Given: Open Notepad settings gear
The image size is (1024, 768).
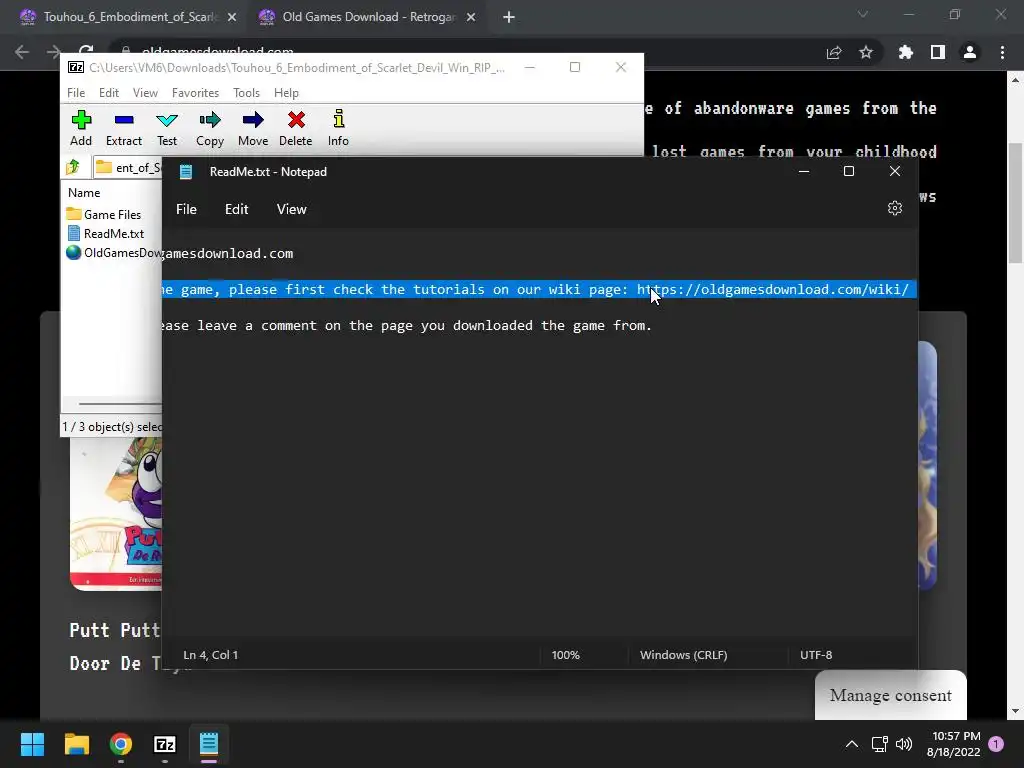Looking at the screenshot, I should [895, 208].
